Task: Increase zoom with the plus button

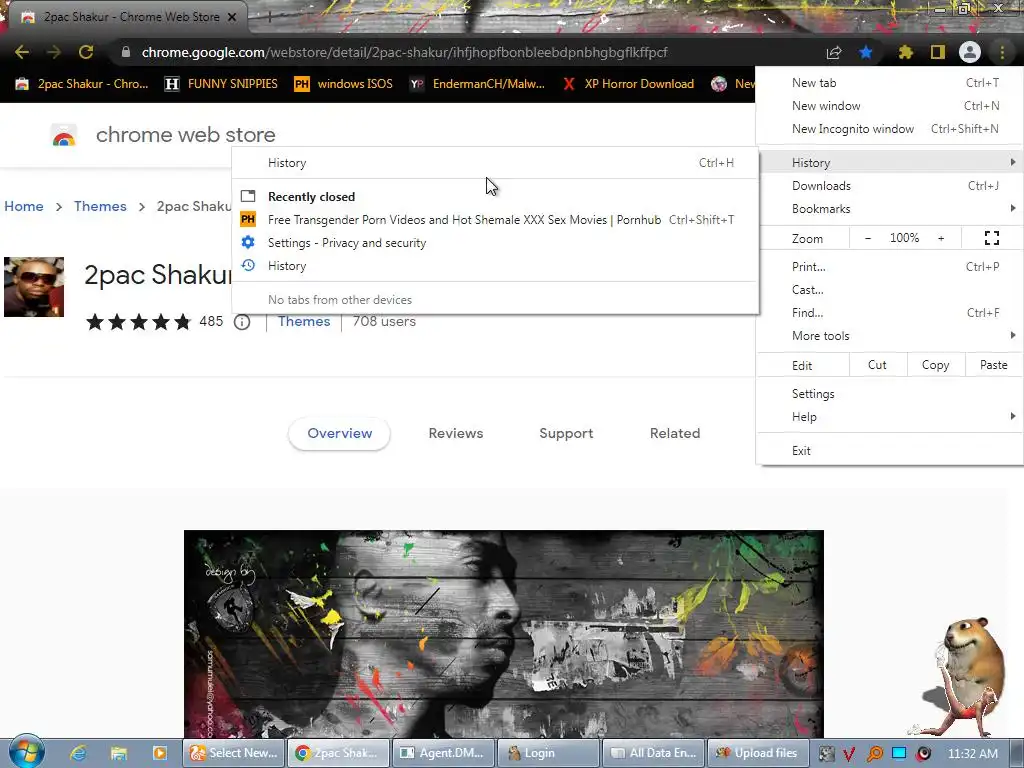Action: click(941, 238)
